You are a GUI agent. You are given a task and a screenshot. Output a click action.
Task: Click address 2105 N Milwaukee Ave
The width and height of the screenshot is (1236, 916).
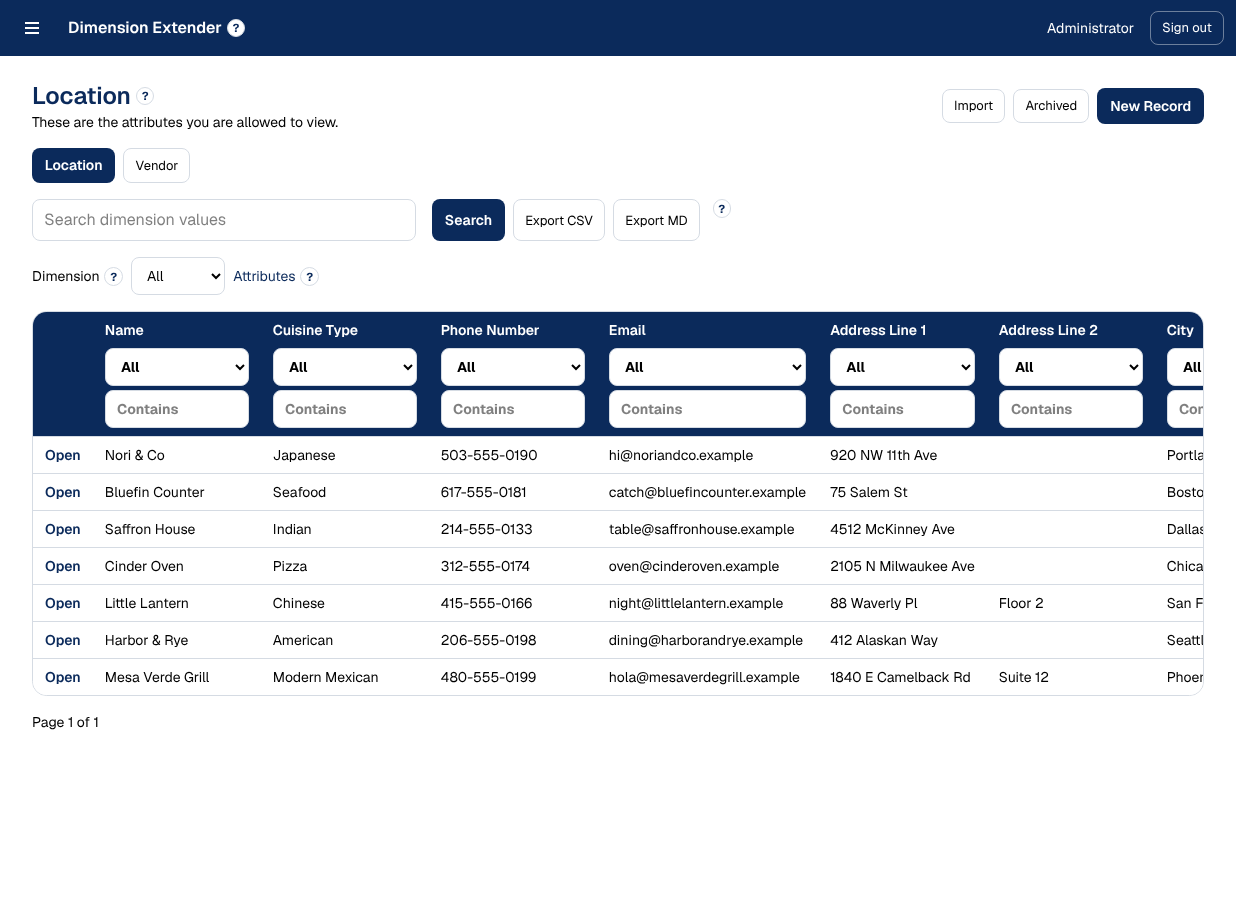coord(902,566)
